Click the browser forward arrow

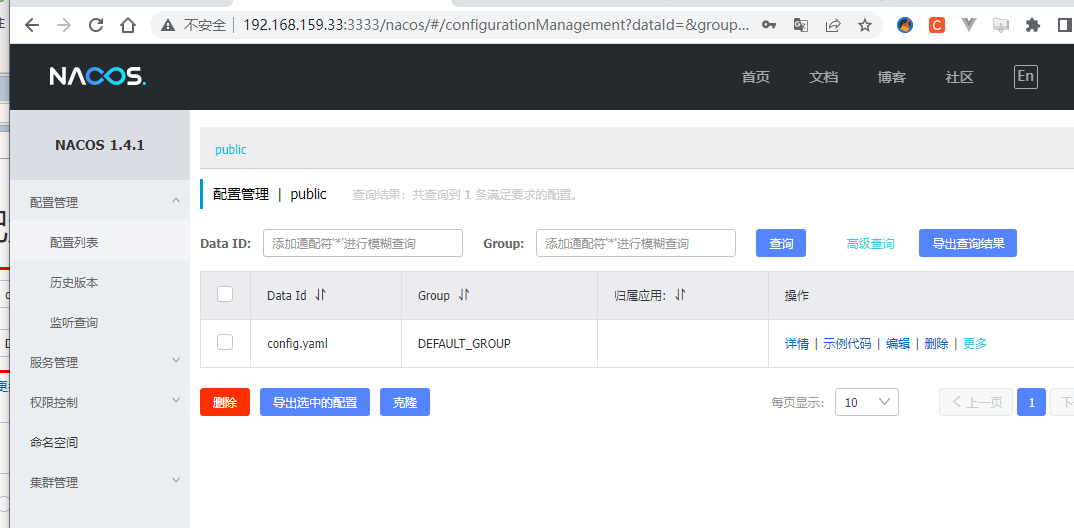[x=64, y=25]
